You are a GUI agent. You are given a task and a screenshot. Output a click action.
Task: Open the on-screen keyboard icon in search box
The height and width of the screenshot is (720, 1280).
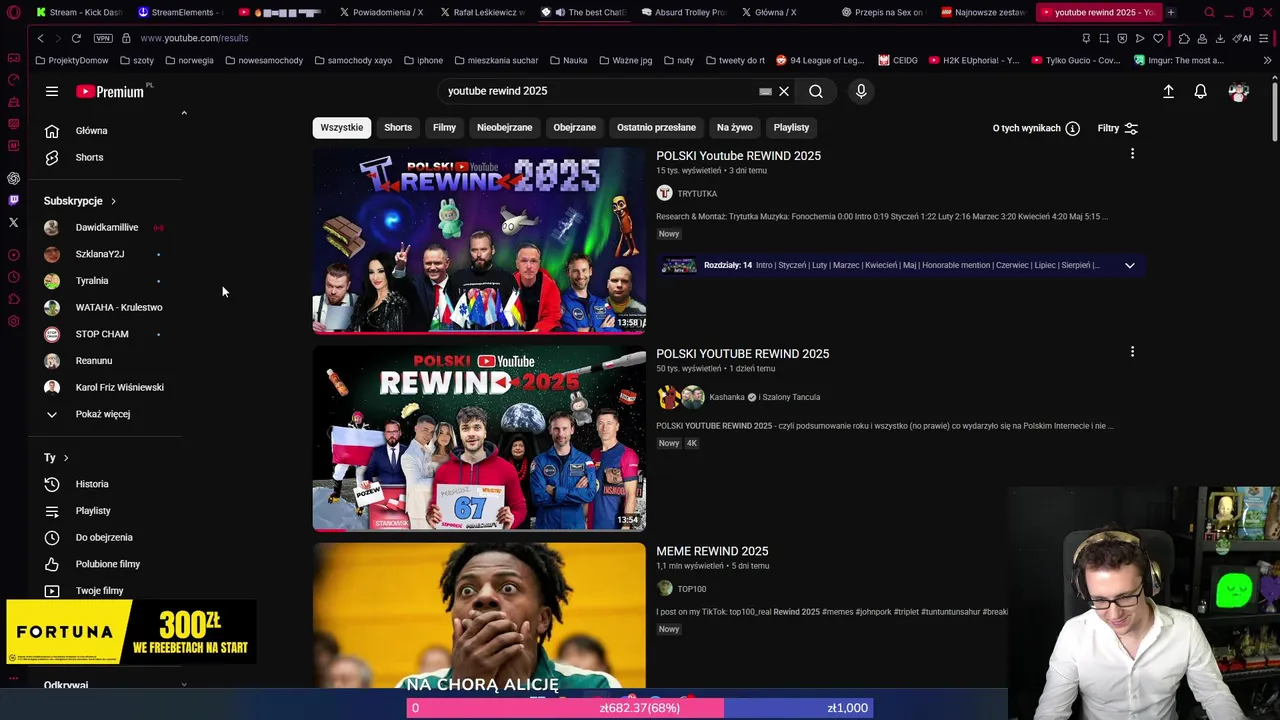765,91
